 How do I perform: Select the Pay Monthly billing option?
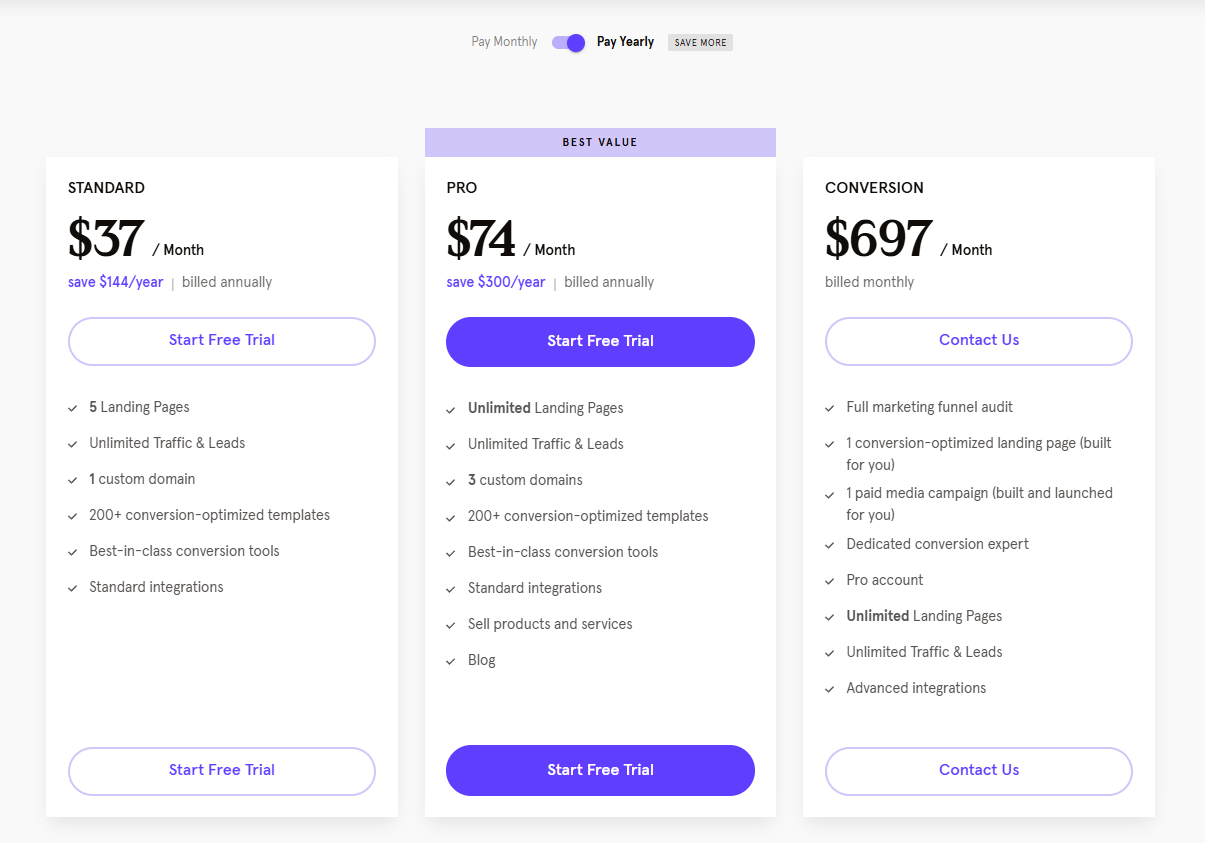pyautogui.click(x=504, y=42)
